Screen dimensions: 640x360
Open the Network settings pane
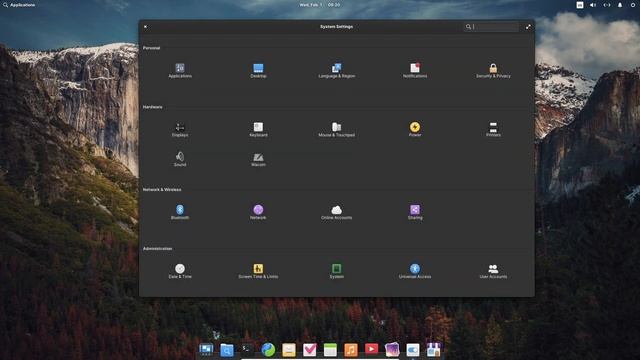click(258, 212)
